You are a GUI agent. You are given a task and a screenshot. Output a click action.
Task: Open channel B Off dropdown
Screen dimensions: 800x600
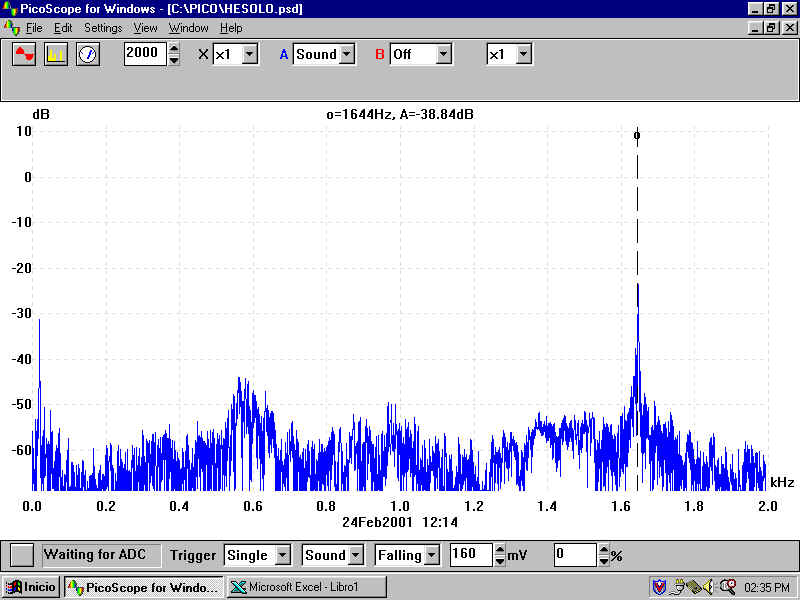pyautogui.click(x=443, y=54)
